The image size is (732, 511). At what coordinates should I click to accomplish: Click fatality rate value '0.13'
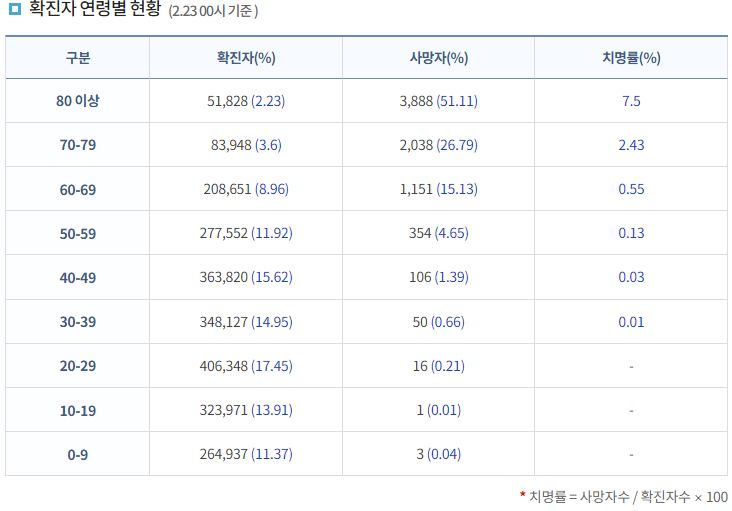tap(631, 233)
